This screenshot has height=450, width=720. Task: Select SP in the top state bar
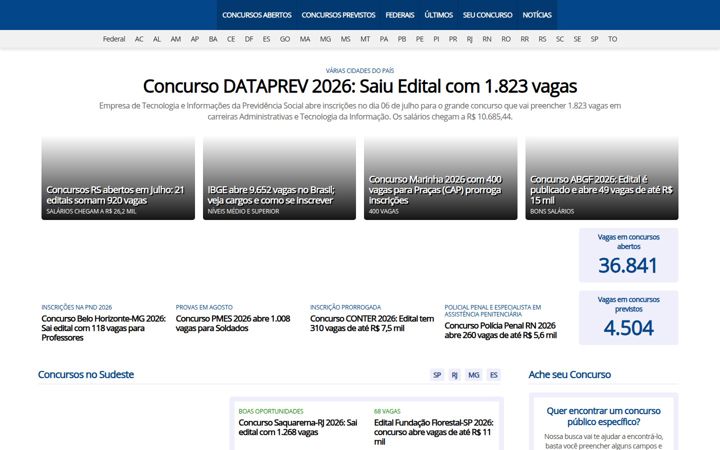click(x=595, y=39)
